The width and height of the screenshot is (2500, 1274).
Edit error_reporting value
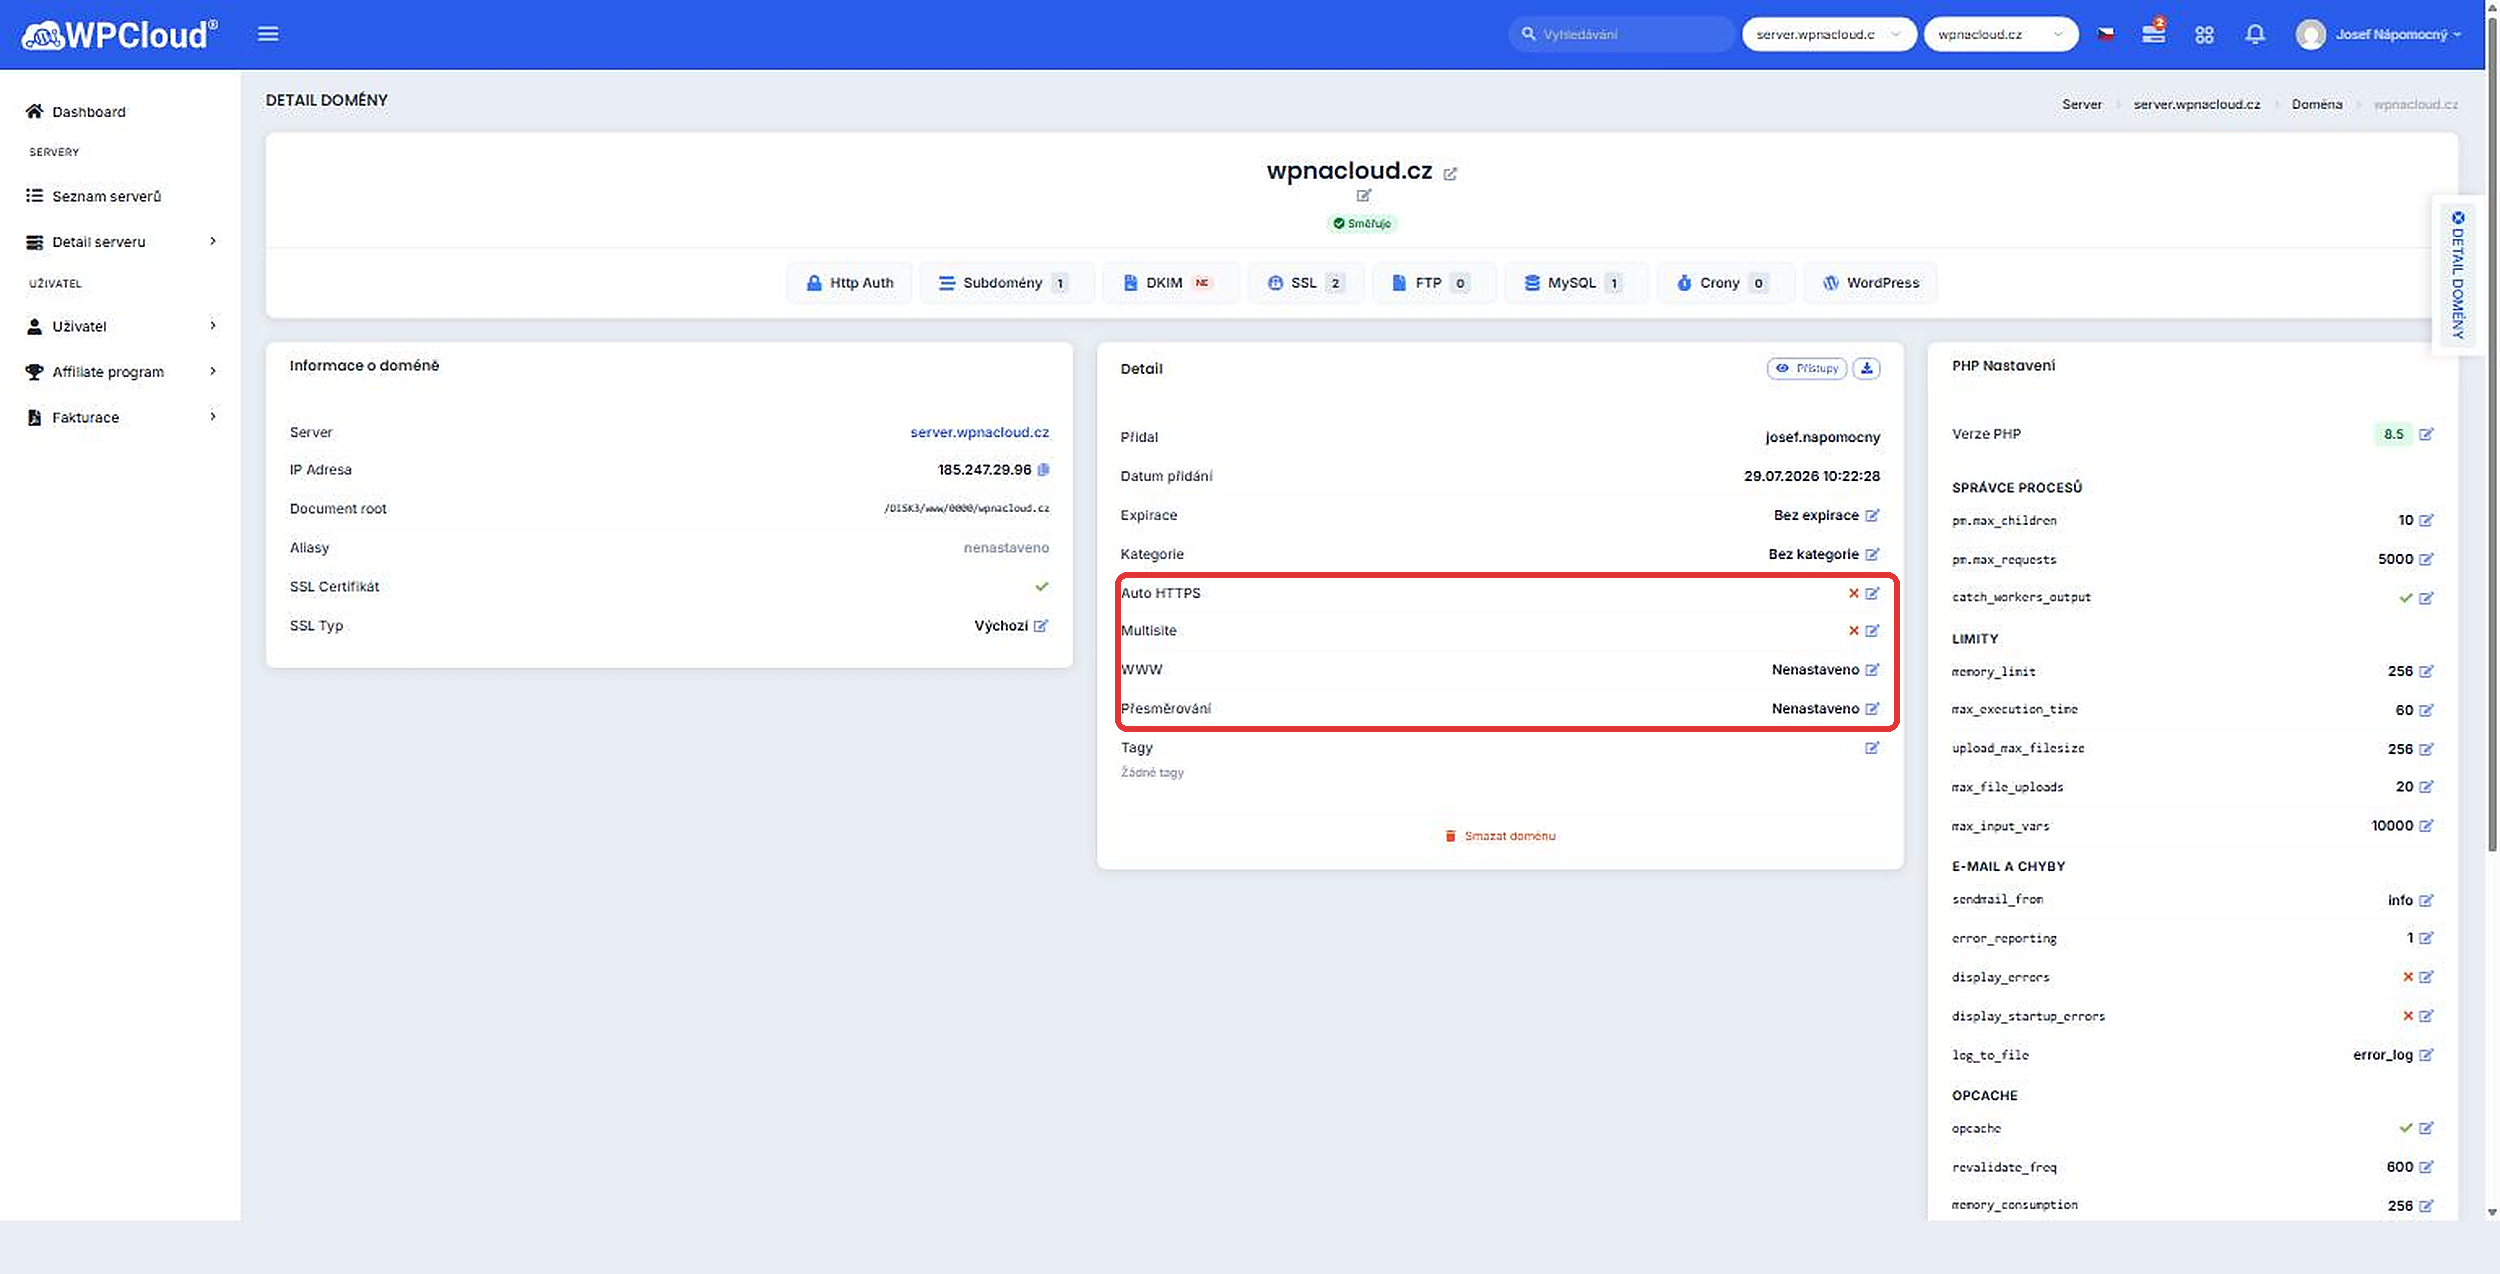pyautogui.click(x=2427, y=939)
